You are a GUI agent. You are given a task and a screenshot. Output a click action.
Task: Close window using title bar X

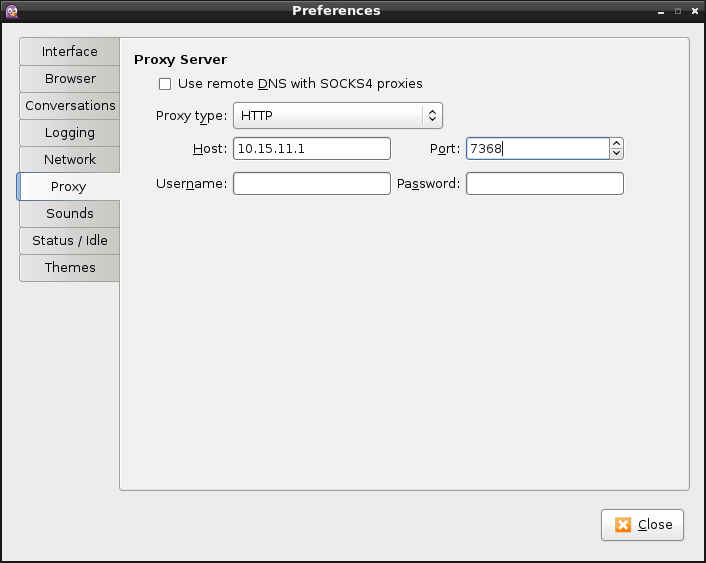point(695,11)
